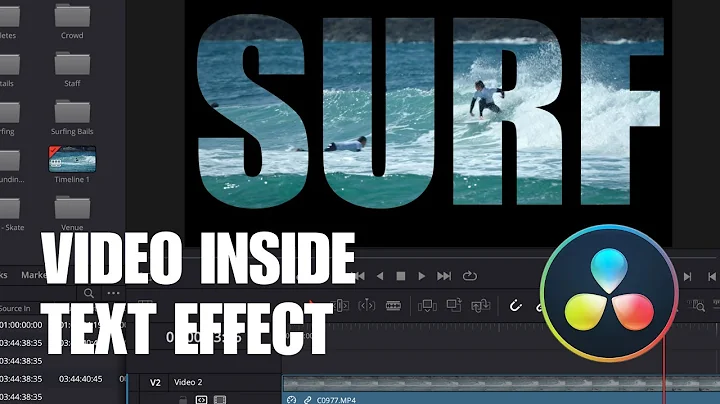Stop playback in the viewer
The image size is (720, 404).
400,276
